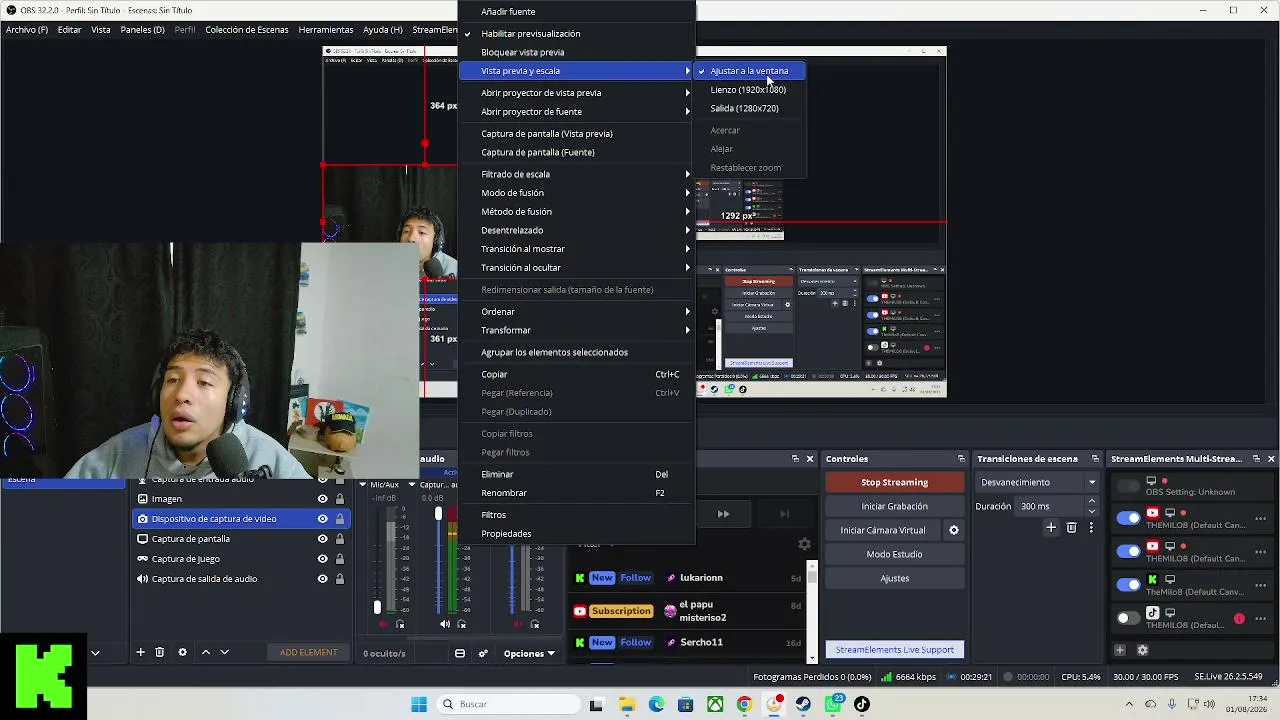Open options for the TikTok destination
Viewport: 1280px width, 720px height.
(1260, 619)
